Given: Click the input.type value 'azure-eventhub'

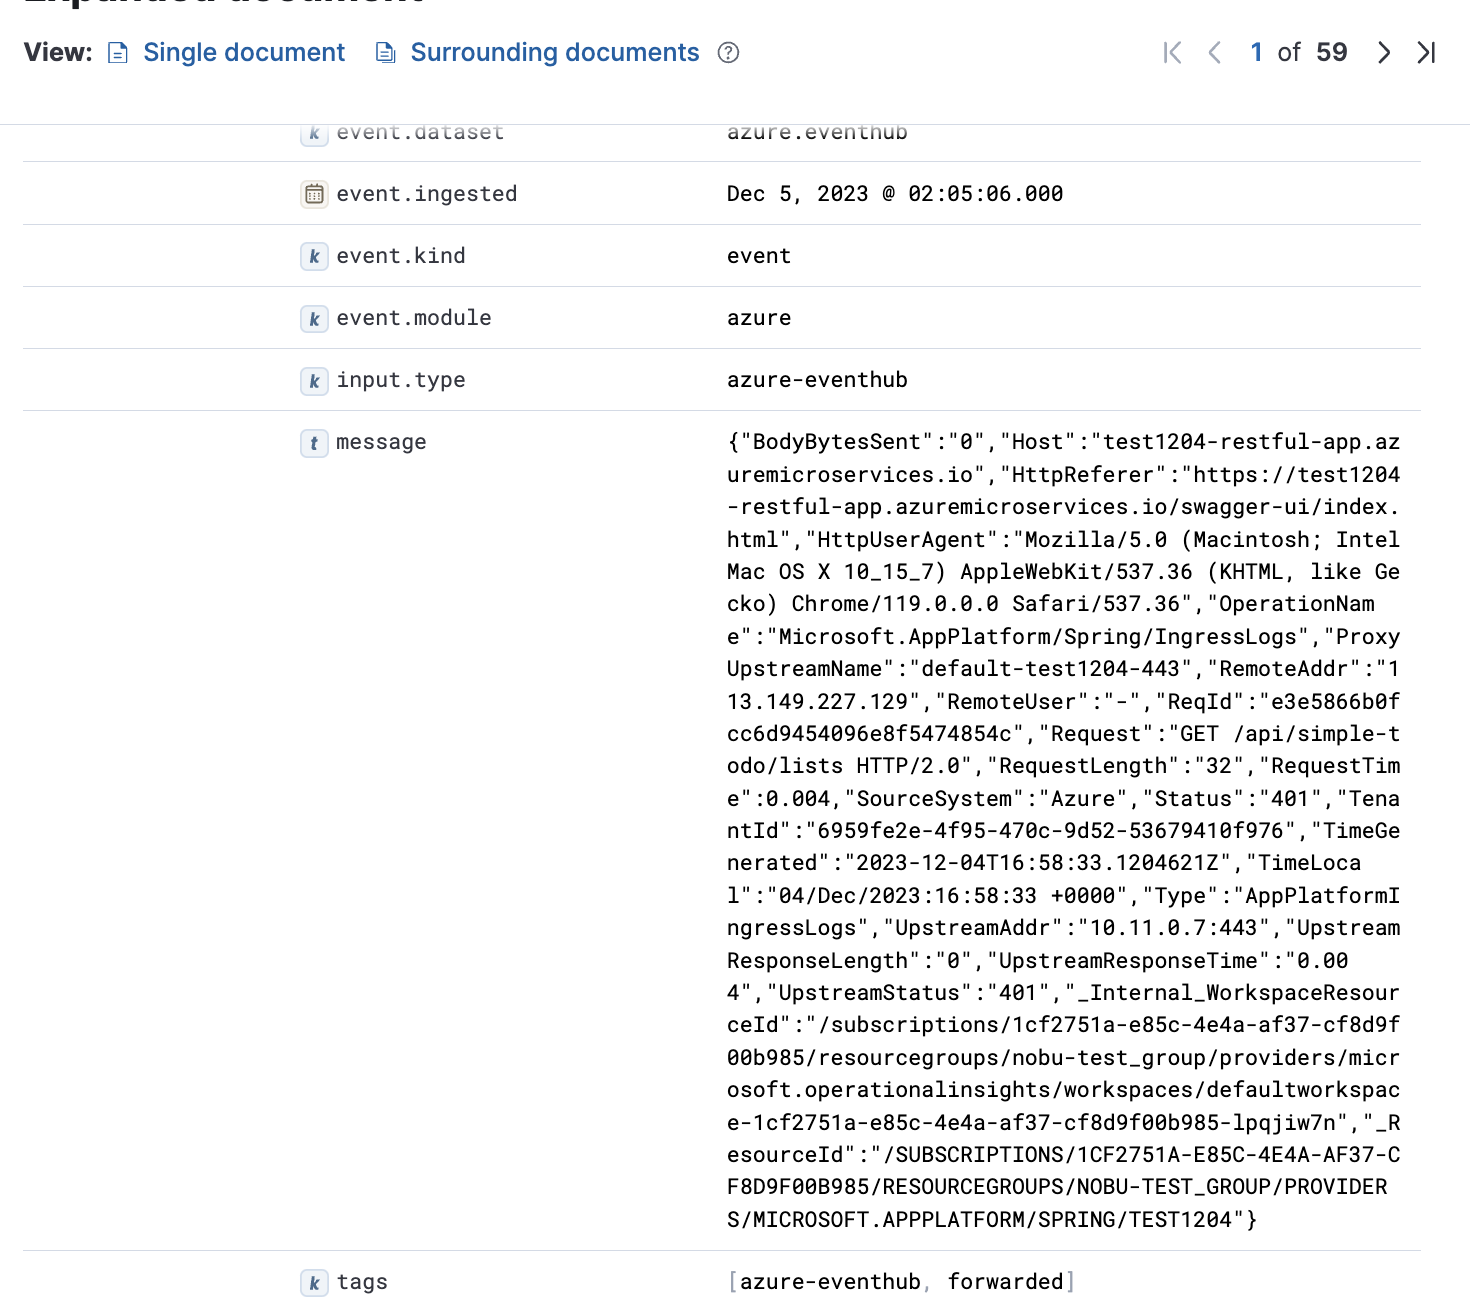Looking at the screenshot, I should click(x=817, y=380).
